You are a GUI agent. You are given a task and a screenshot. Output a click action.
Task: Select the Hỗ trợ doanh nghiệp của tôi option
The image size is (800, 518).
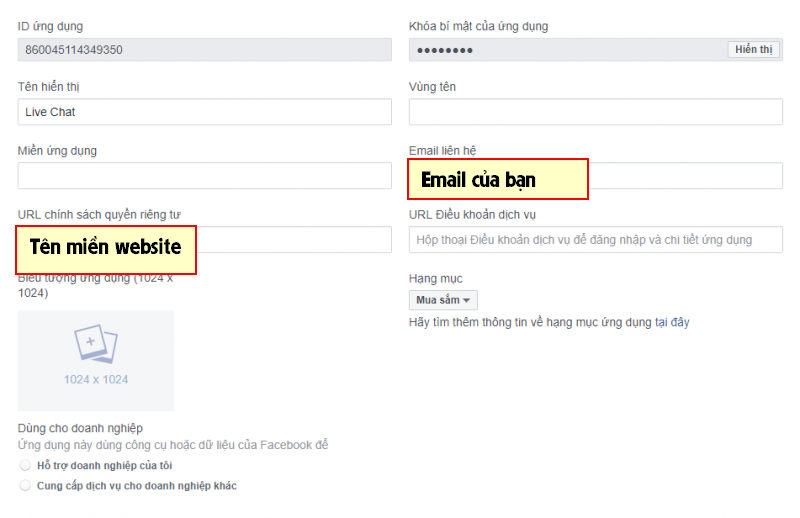click(x=25, y=466)
